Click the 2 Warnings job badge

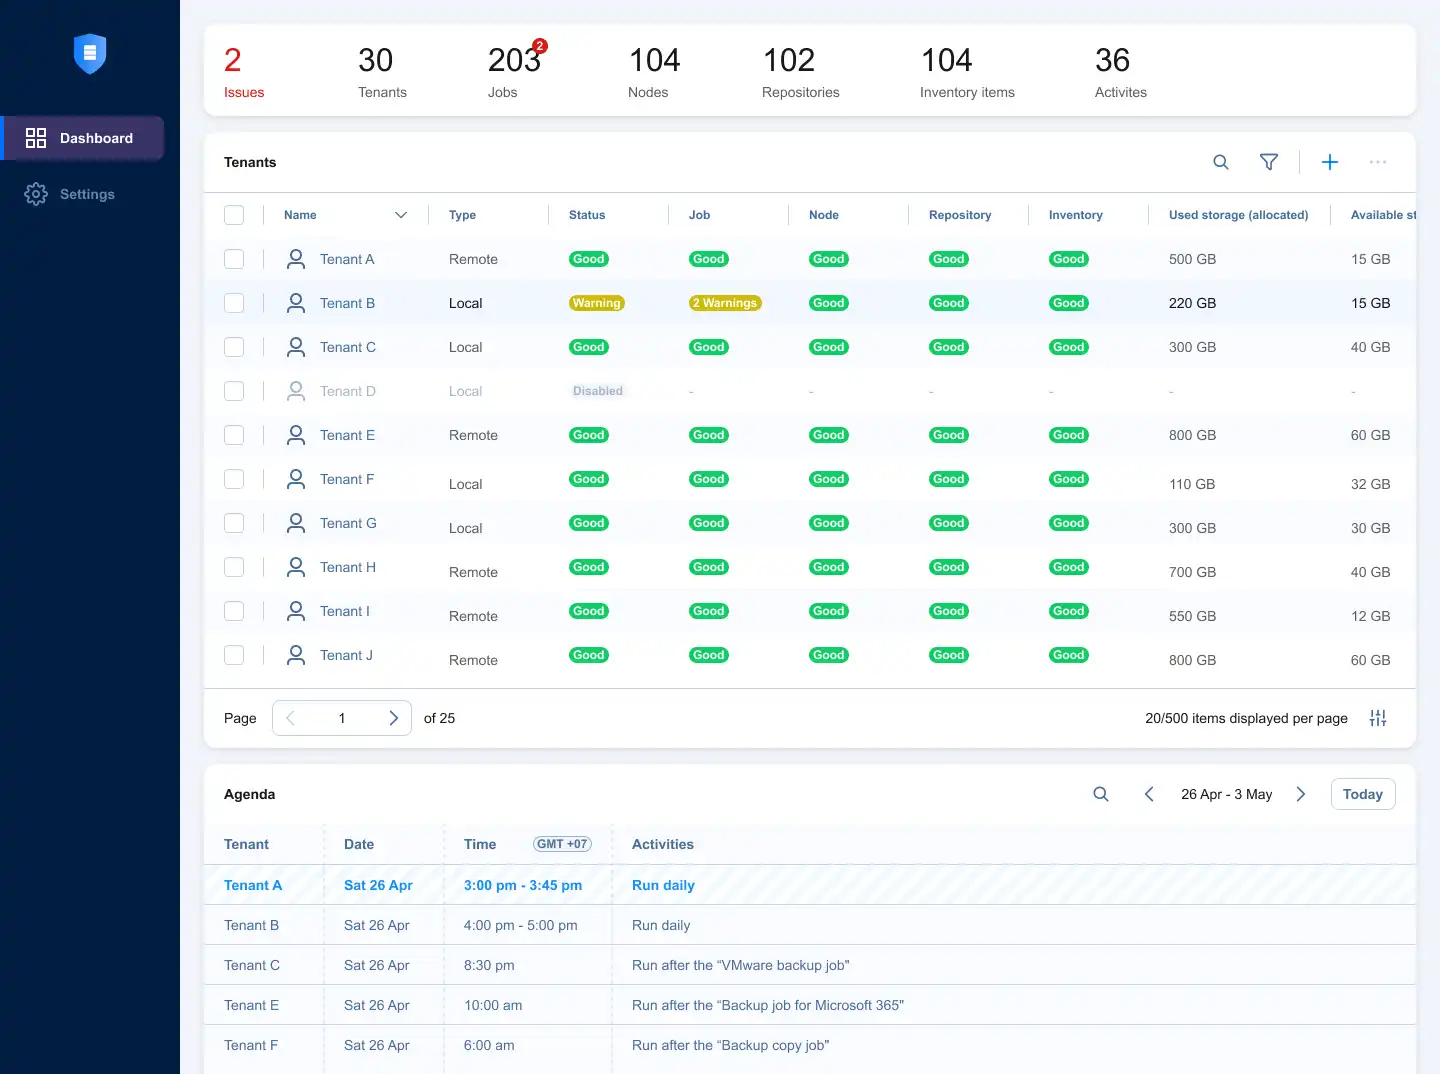(x=725, y=303)
